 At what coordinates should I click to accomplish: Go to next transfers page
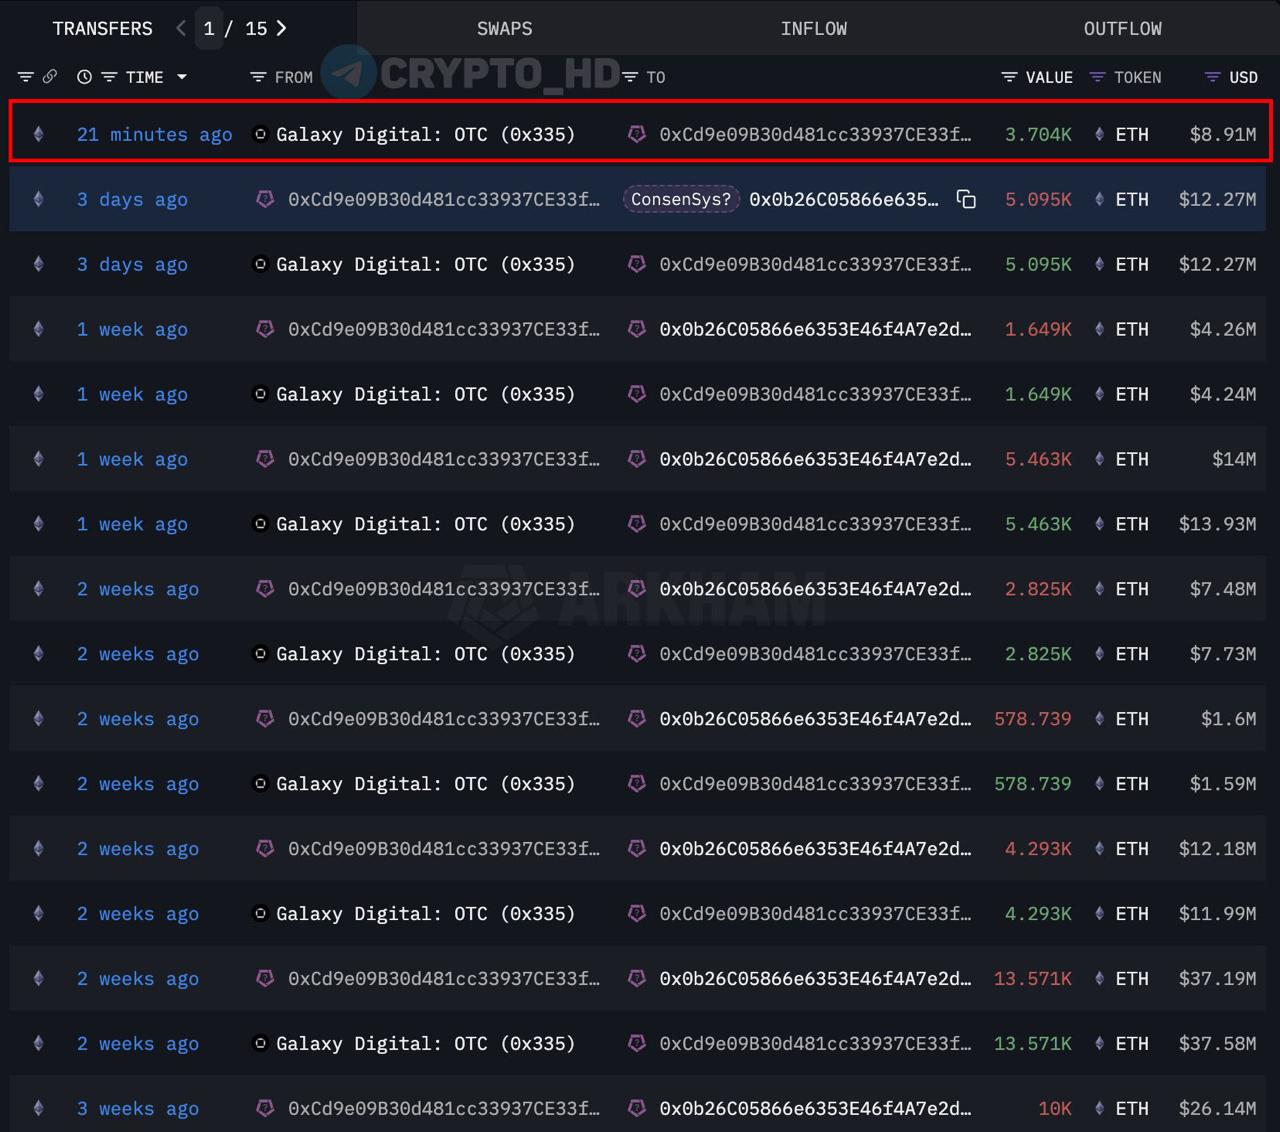point(281,28)
